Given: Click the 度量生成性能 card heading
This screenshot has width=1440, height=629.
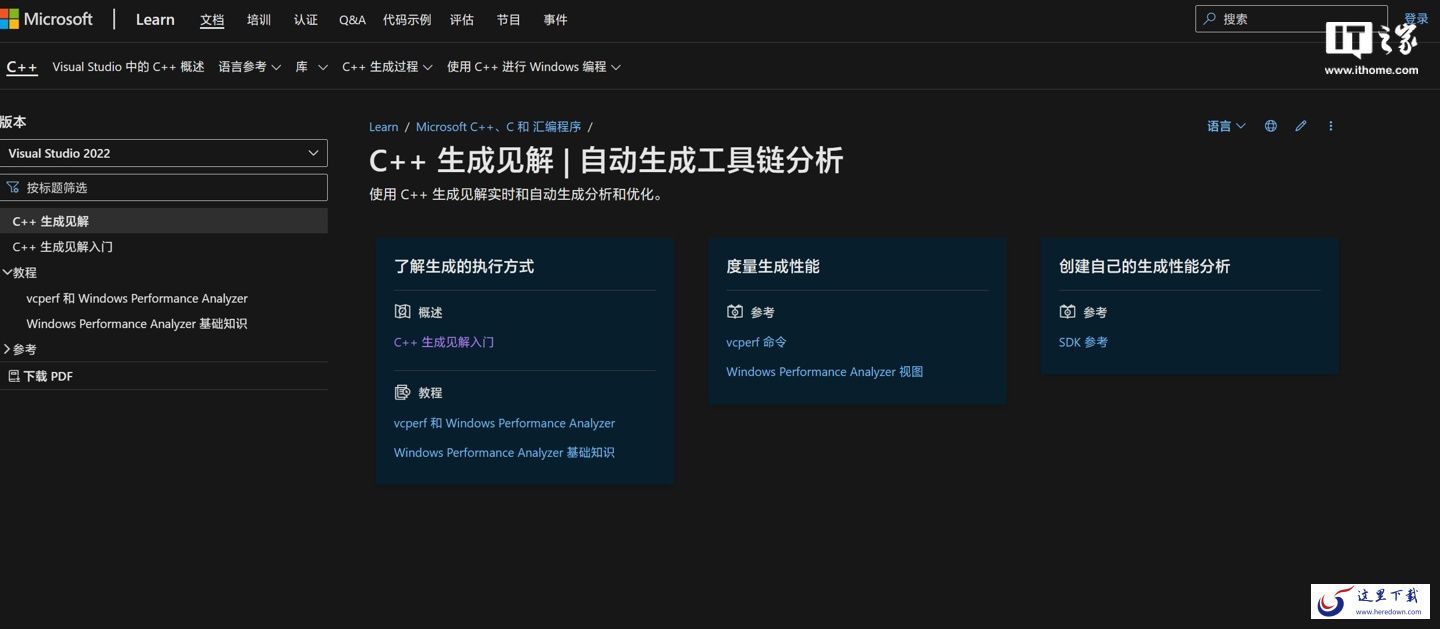Looking at the screenshot, I should [x=773, y=266].
